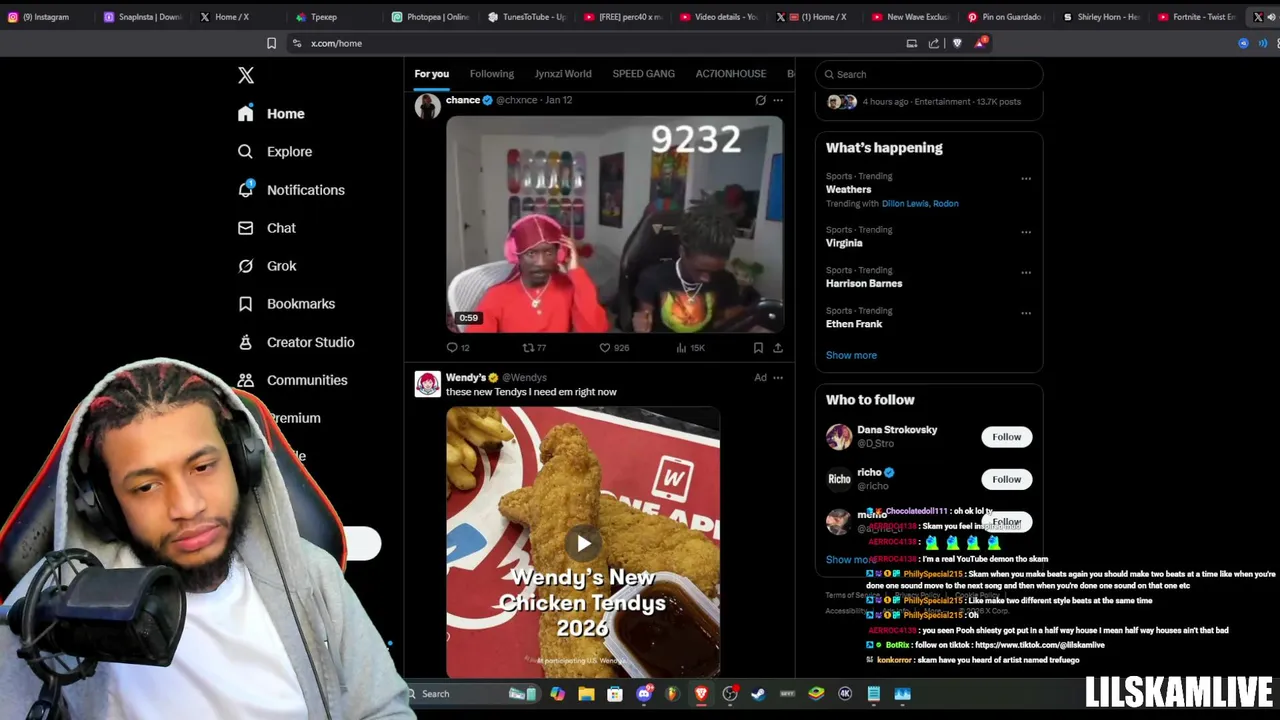Switch to the For you tab
1280x720 pixels.
pyautogui.click(x=432, y=74)
